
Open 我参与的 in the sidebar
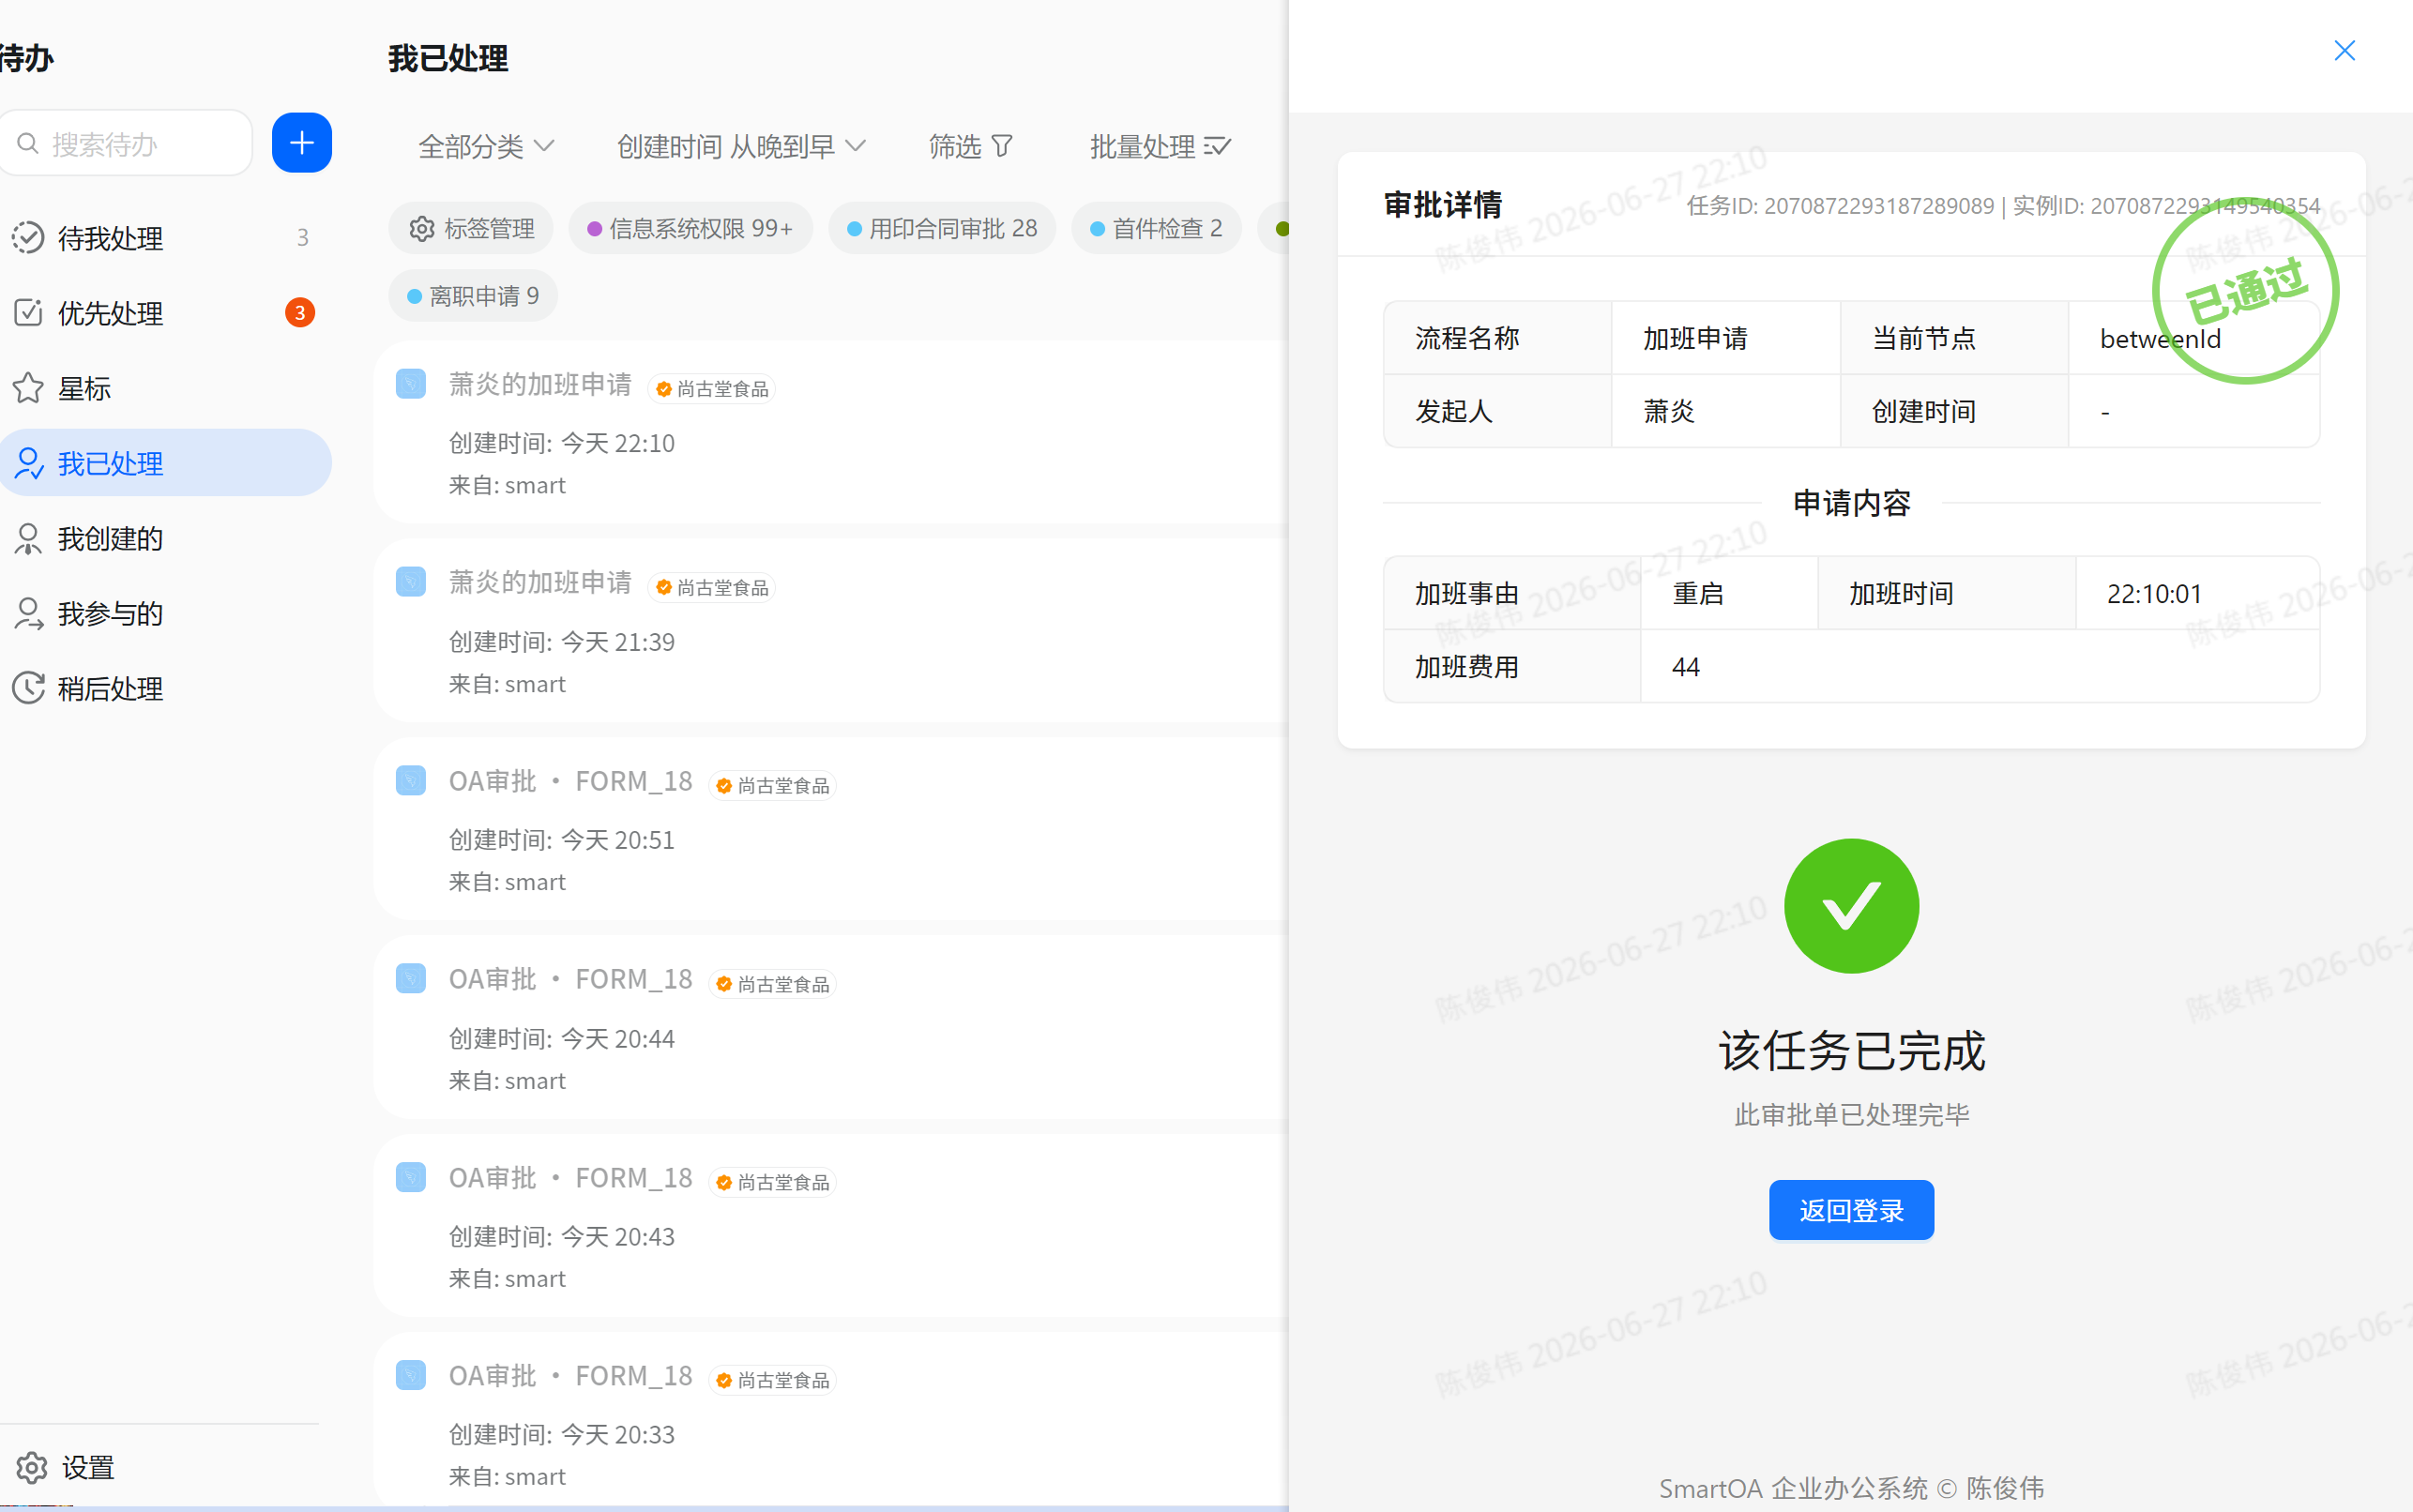coord(165,613)
